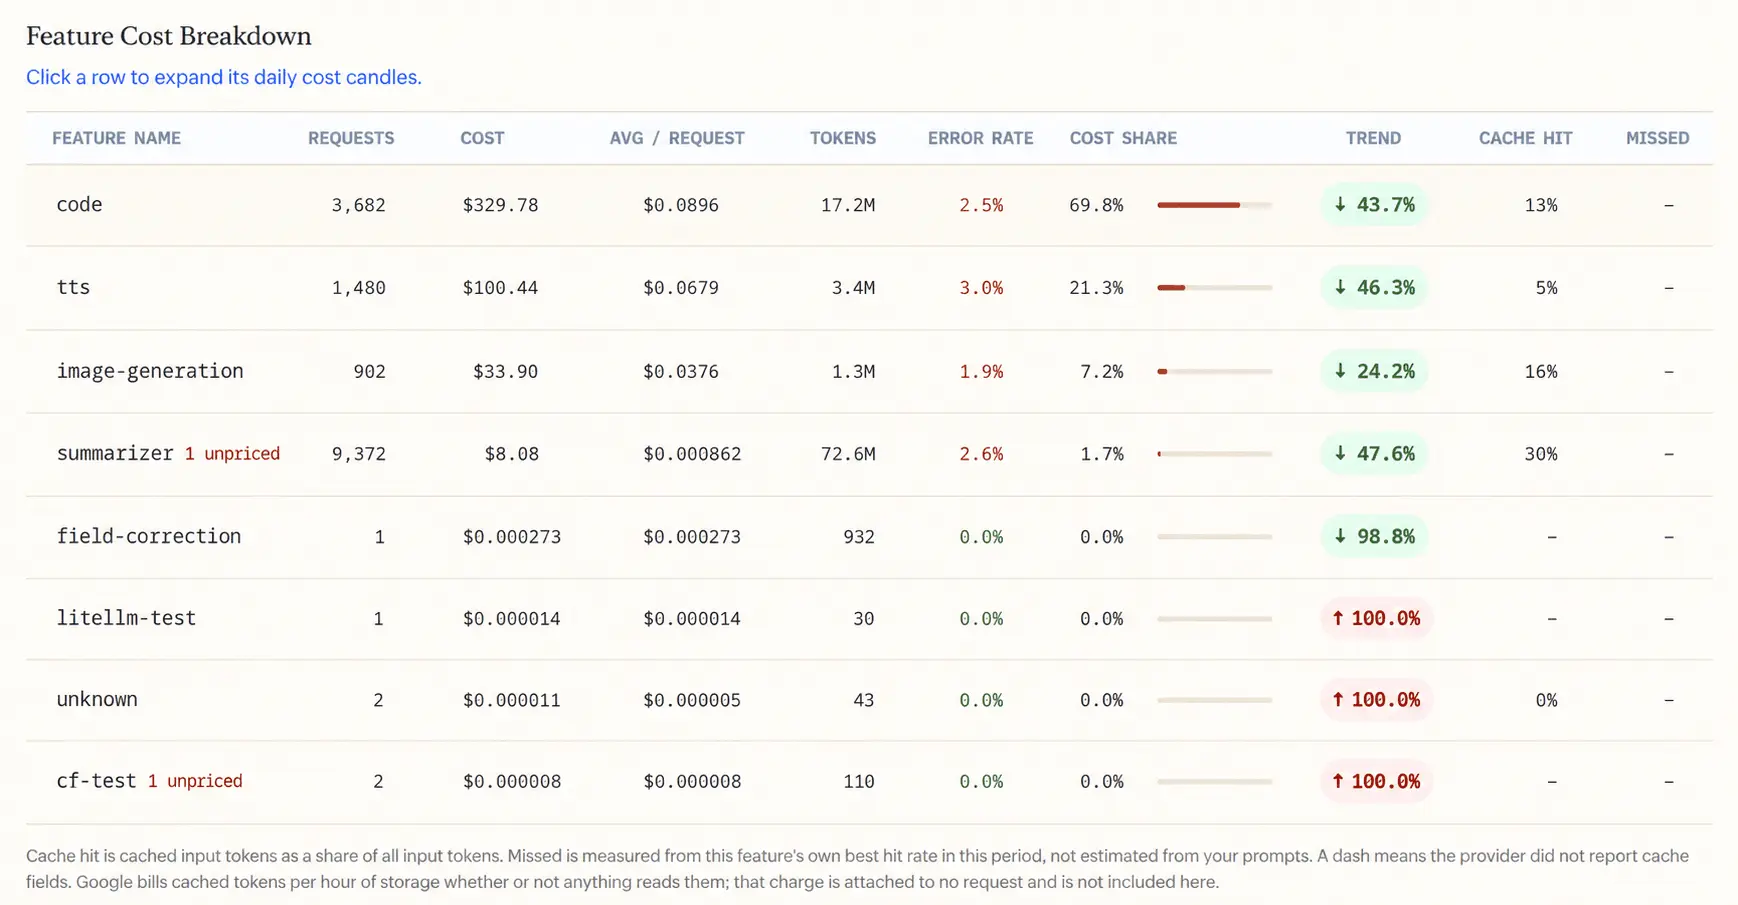Sort by the FEATURE NAME column header
This screenshot has height=905, width=1738.
click(116, 138)
